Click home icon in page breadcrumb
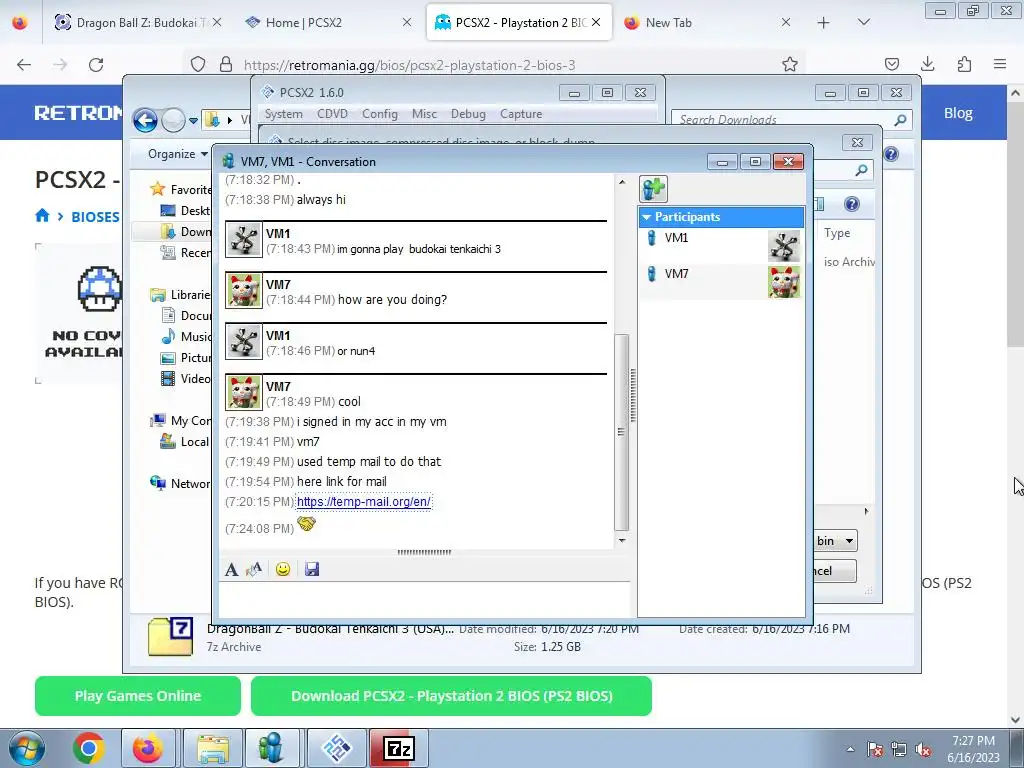 coord(42,216)
